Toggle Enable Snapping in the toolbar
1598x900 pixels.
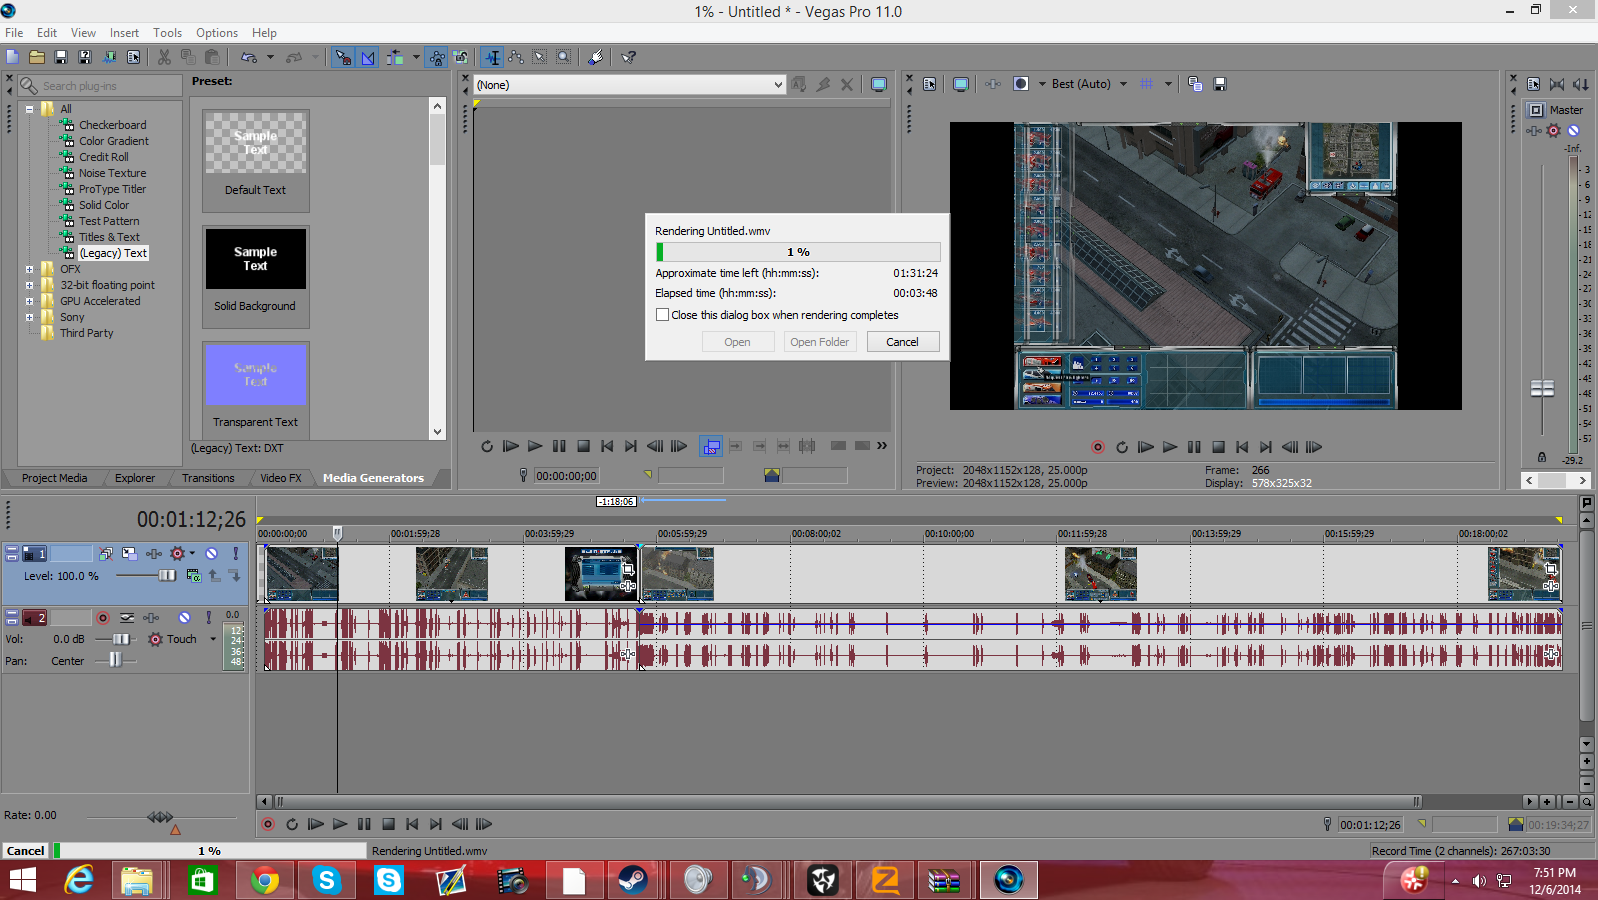coord(343,57)
